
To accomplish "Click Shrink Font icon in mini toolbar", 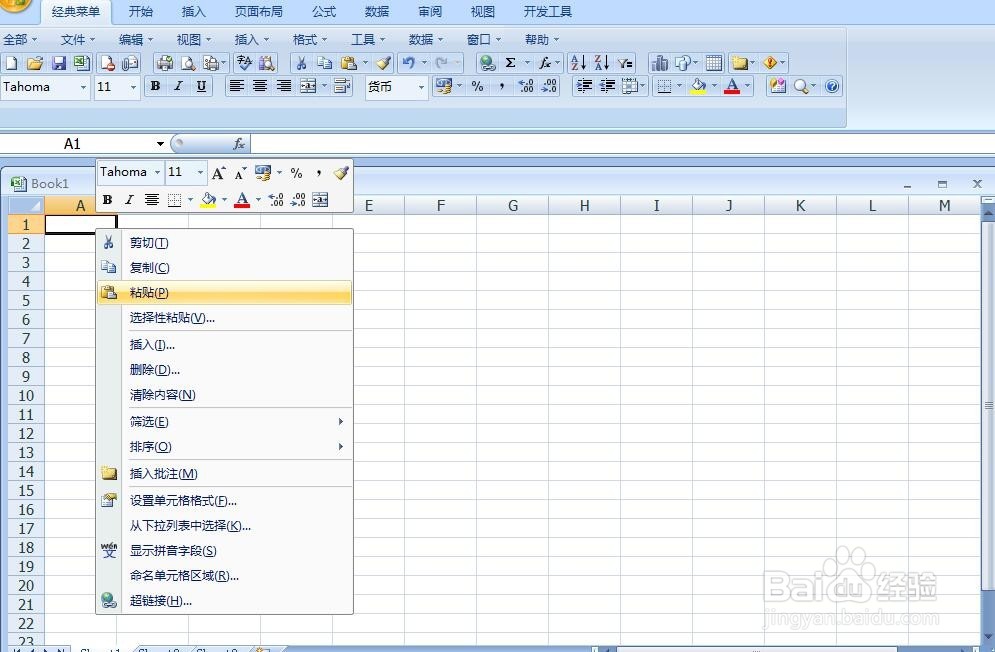I will (241, 173).
